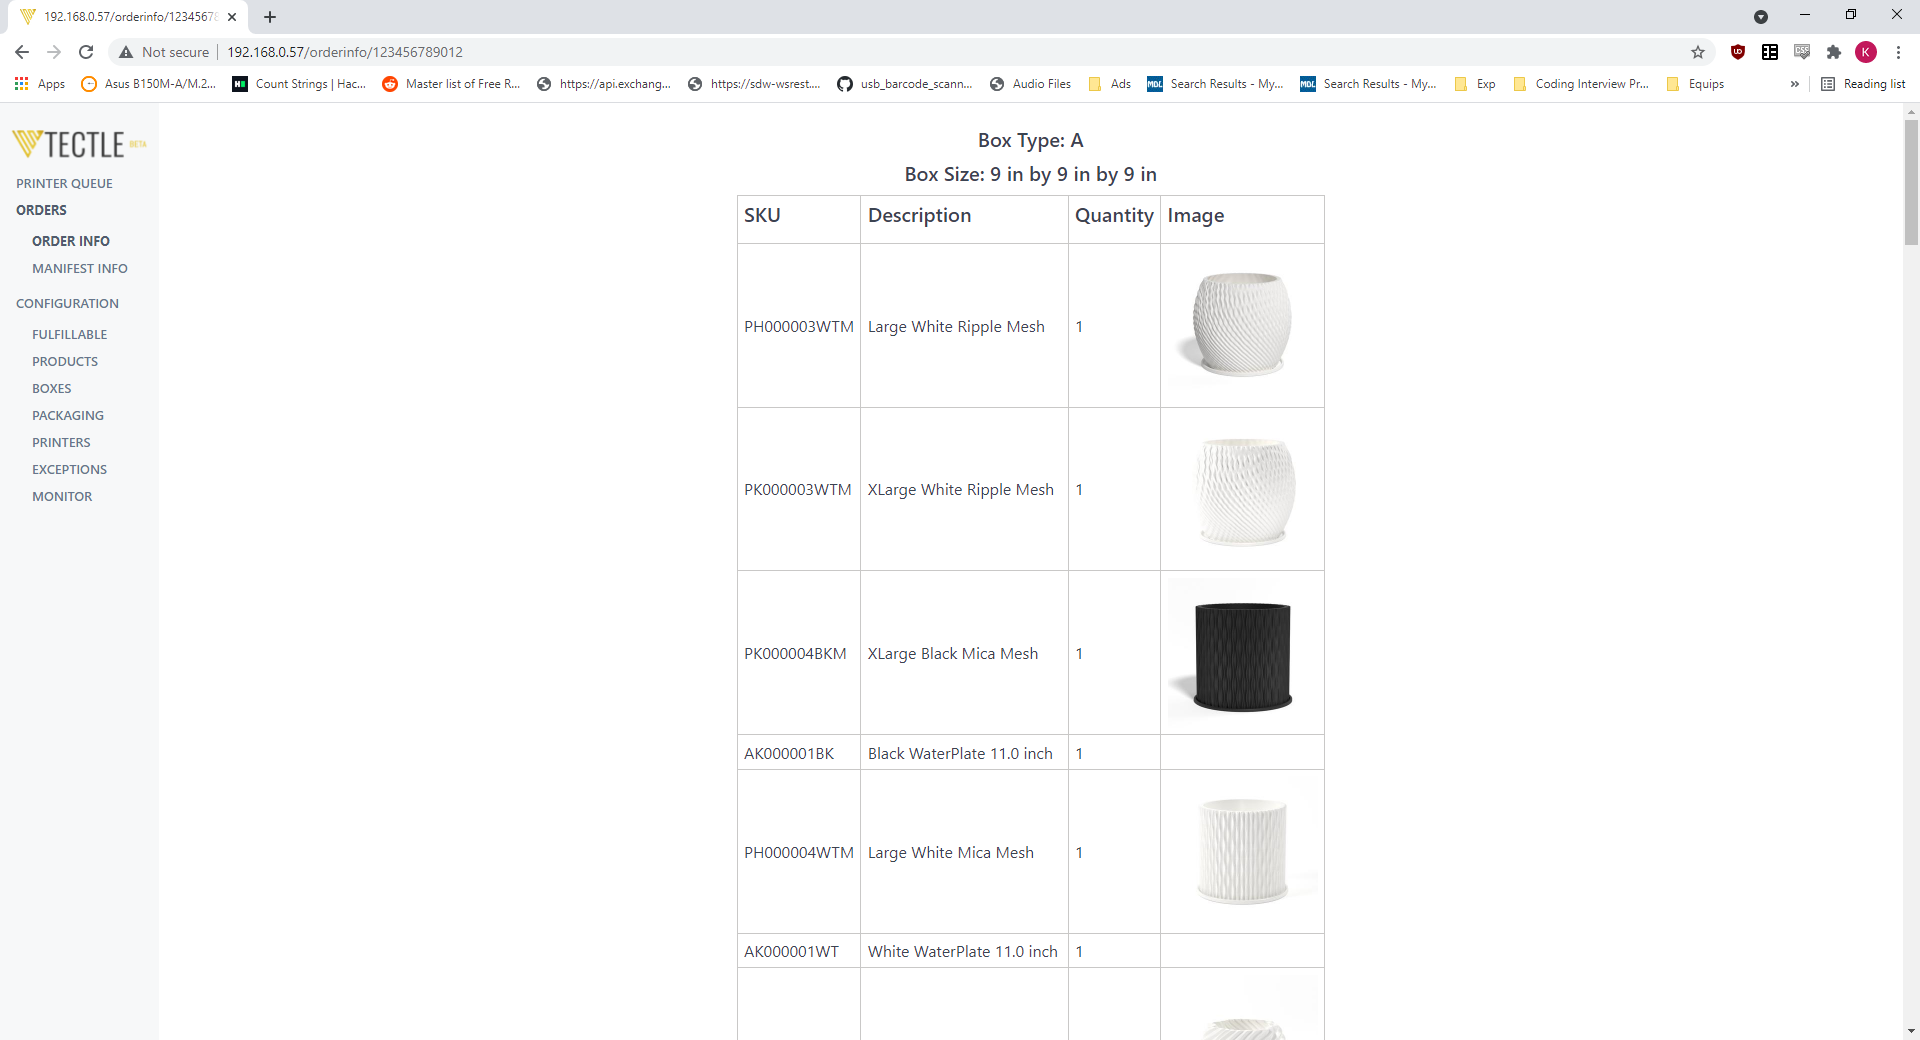Open the Reading list

point(1864,84)
